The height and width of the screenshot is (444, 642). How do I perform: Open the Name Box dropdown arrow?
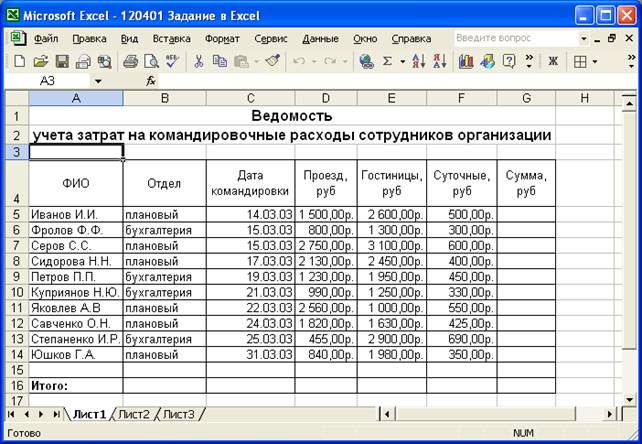pos(98,81)
